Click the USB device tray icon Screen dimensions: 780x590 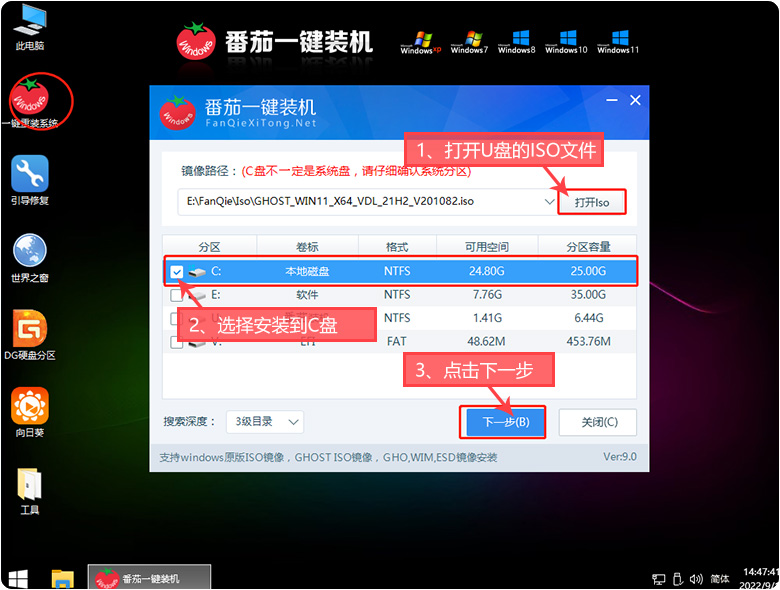(x=678, y=579)
